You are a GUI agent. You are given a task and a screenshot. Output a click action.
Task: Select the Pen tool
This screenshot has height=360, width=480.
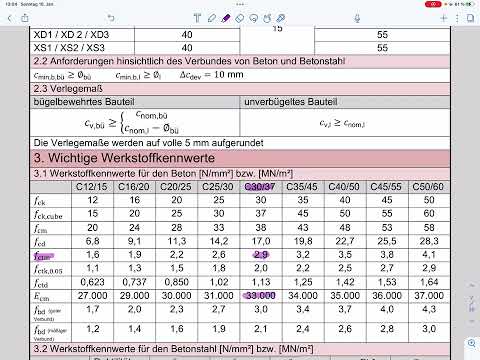click(x=211, y=18)
